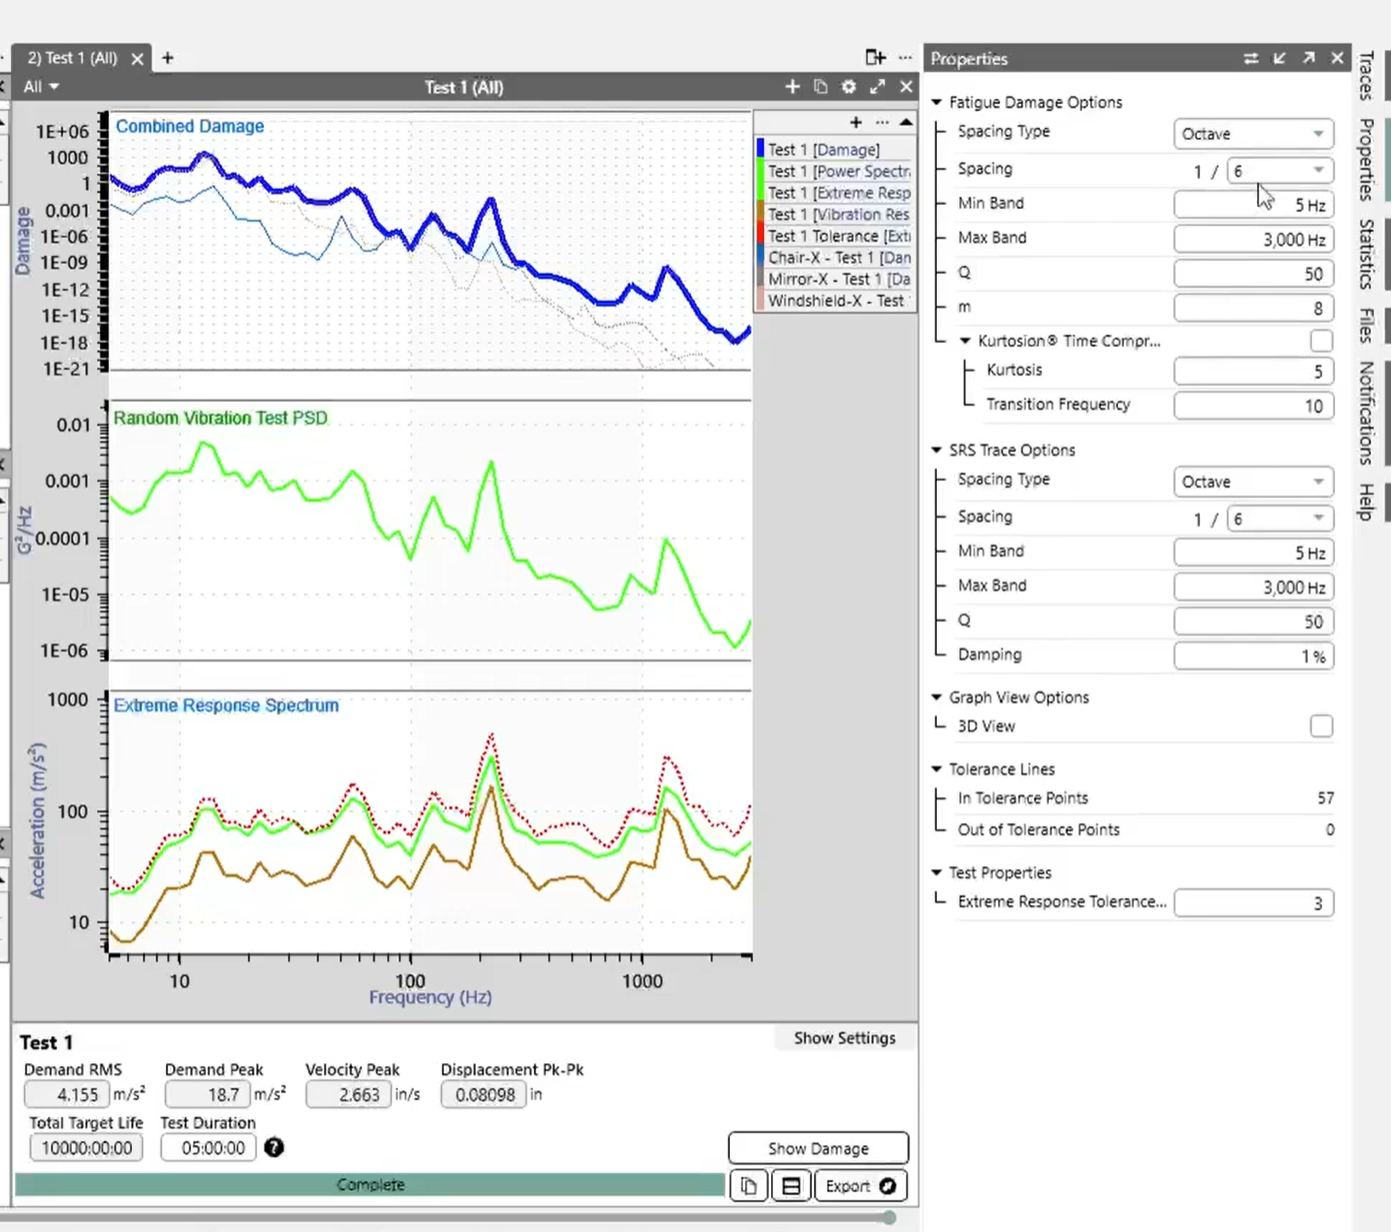
Task: Collapse the legend with up arrow
Action: click(905, 122)
